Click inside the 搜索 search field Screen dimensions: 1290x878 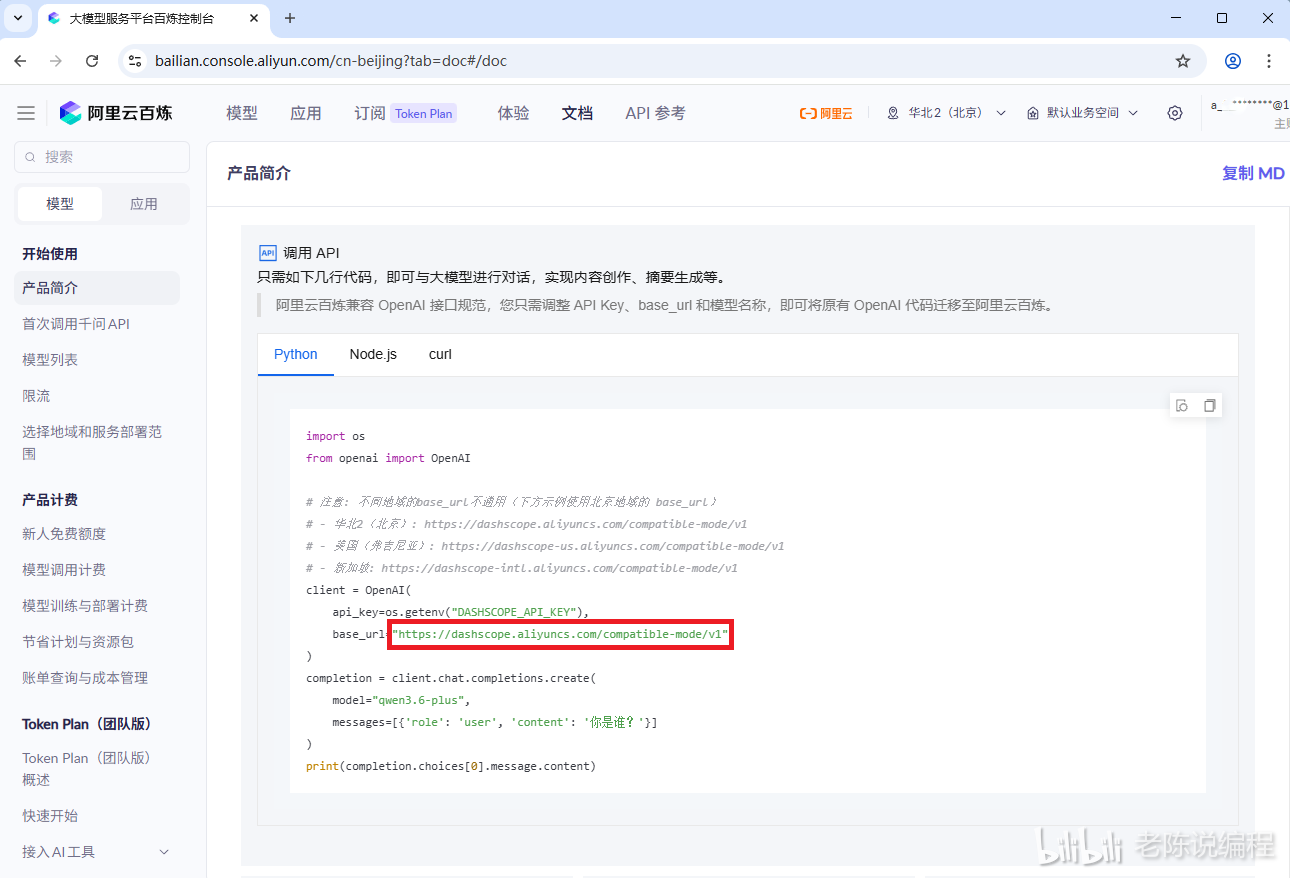coord(102,157)
